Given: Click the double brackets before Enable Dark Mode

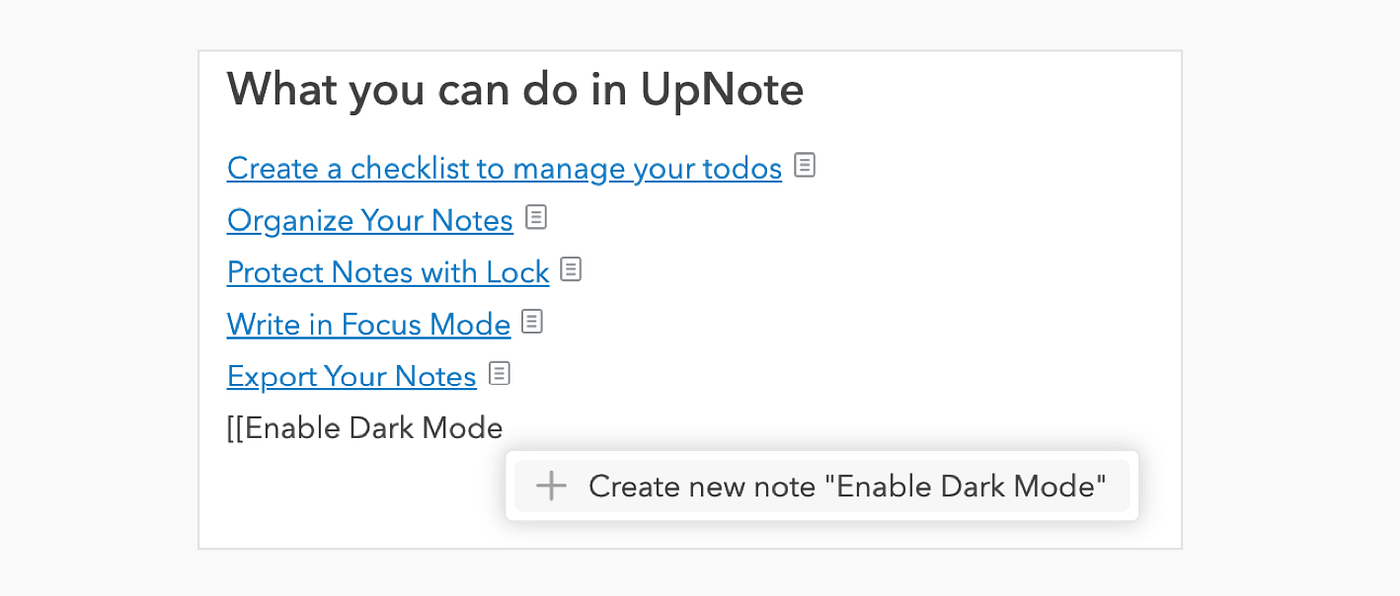Looking at the screenshot, I should tap(235, 429).
